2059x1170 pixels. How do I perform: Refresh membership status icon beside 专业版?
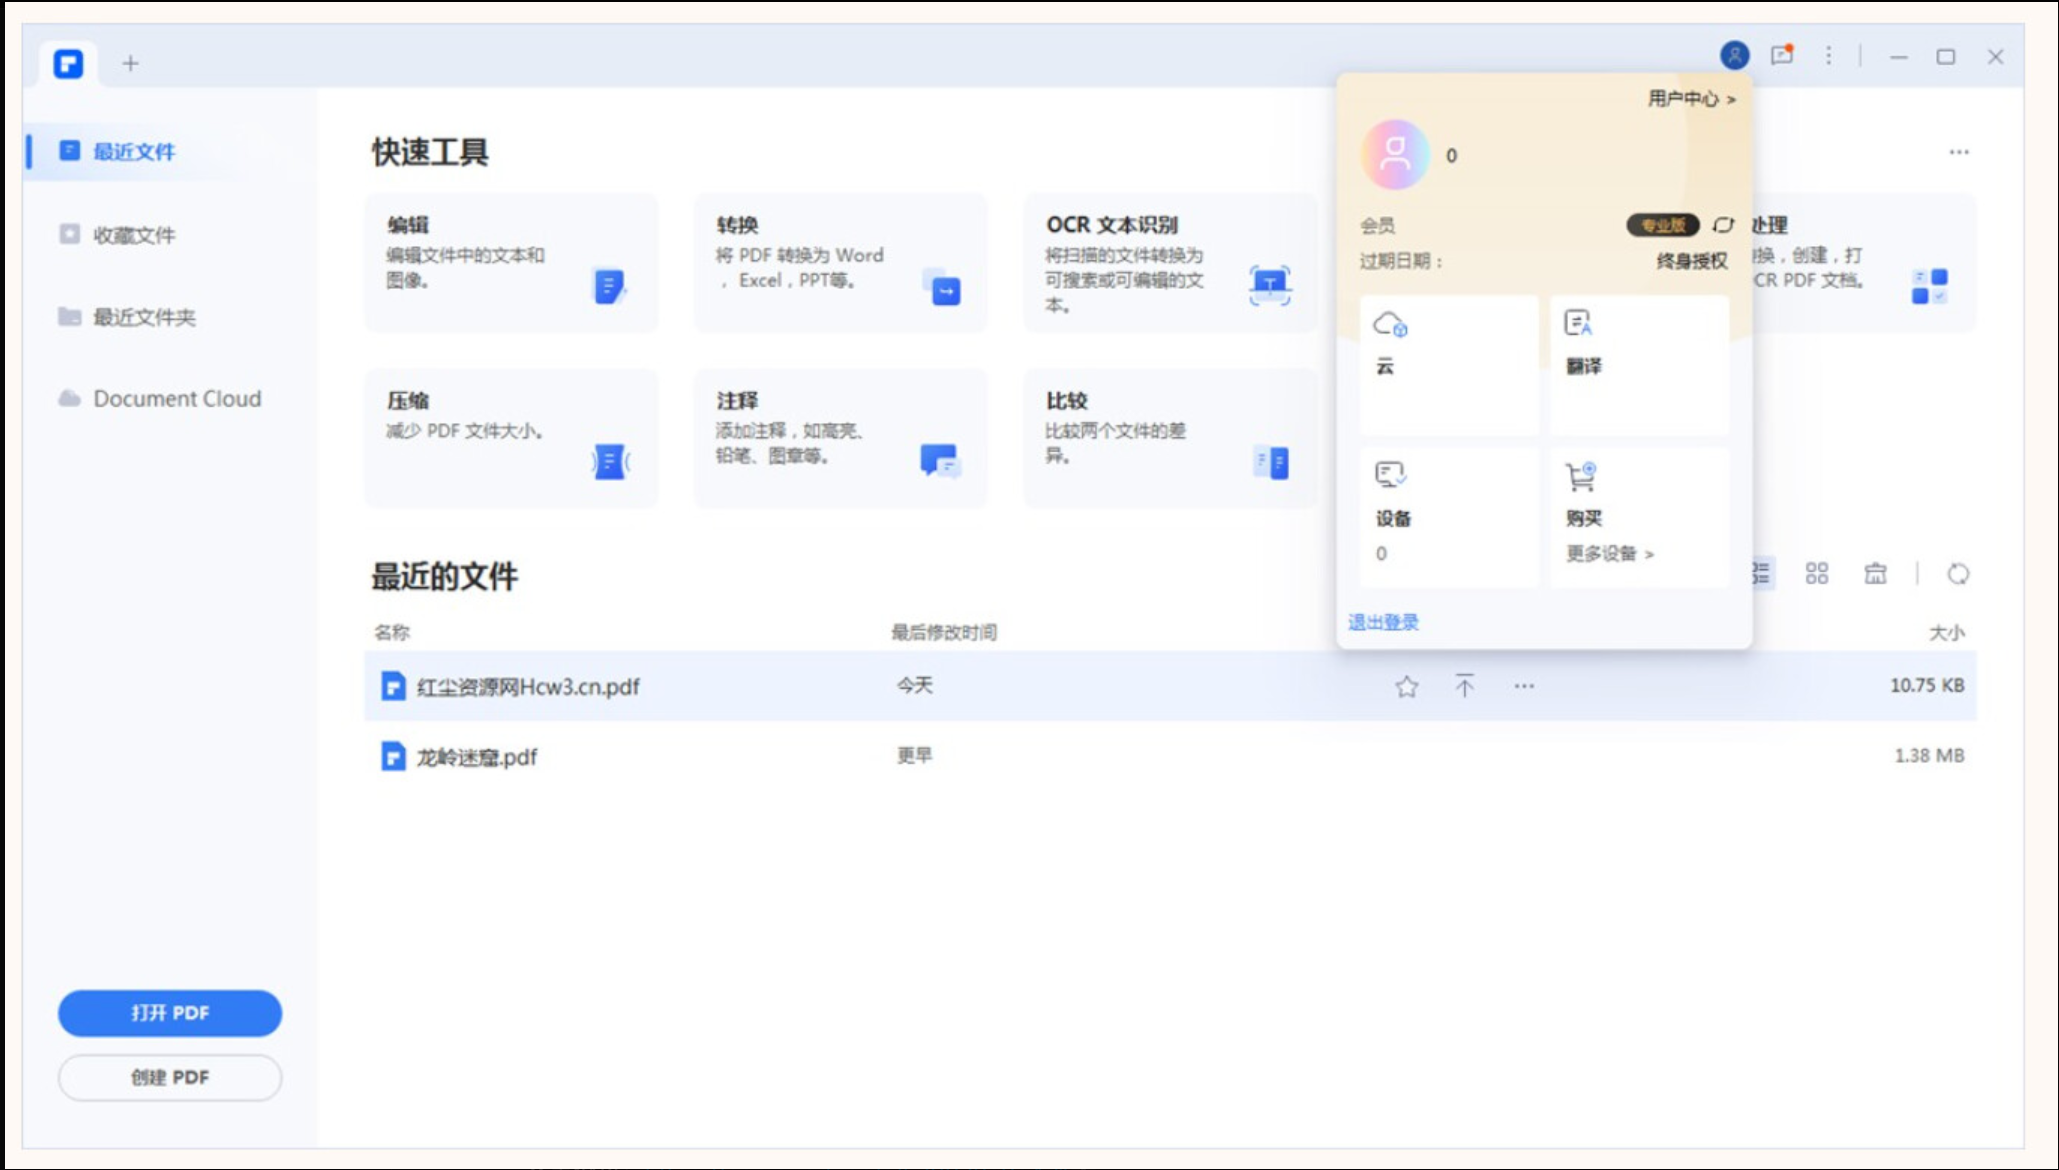(x=1722, y=225)
